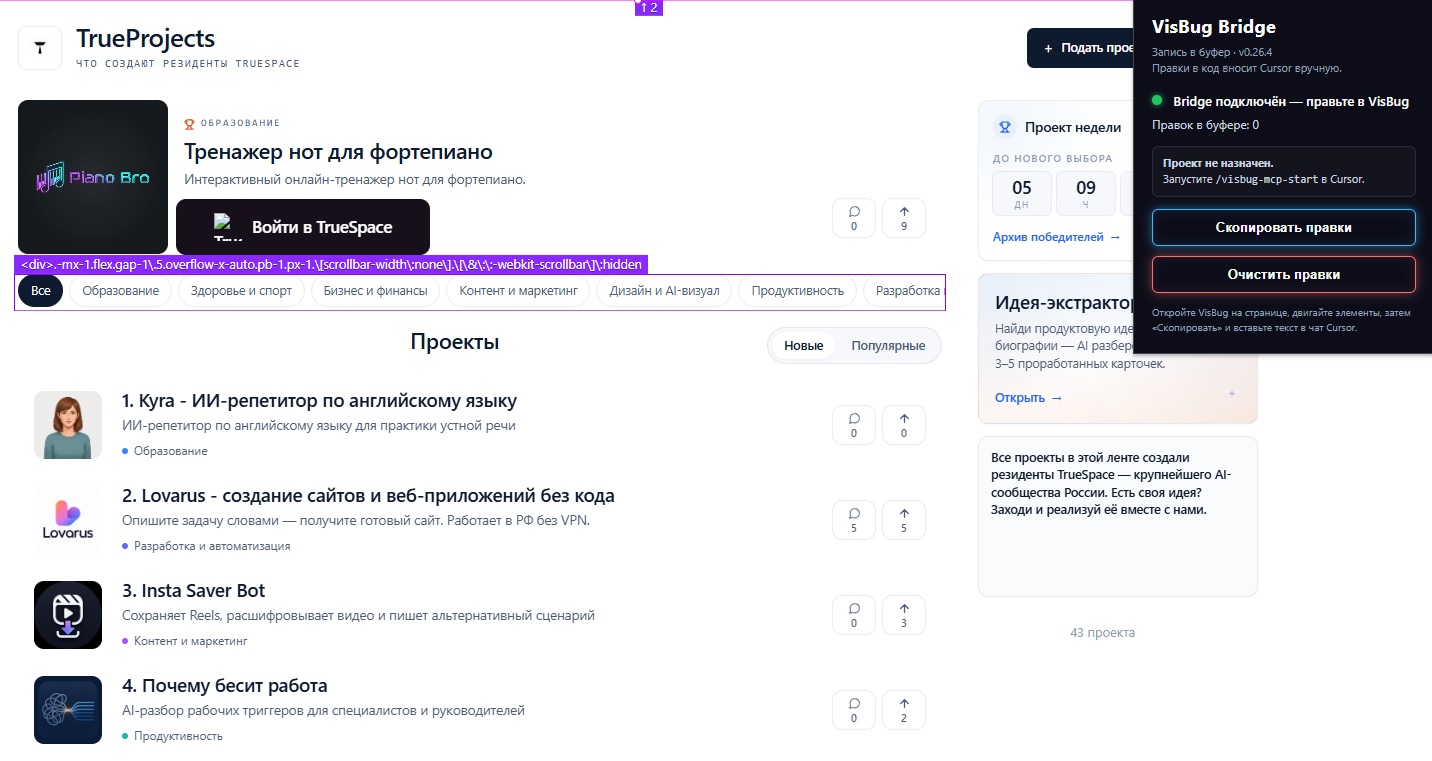The height and width of the screenshot is (761, 1432).
Task: Open comments on Тренажер нот для фортепиано
Action: point(854,218)
